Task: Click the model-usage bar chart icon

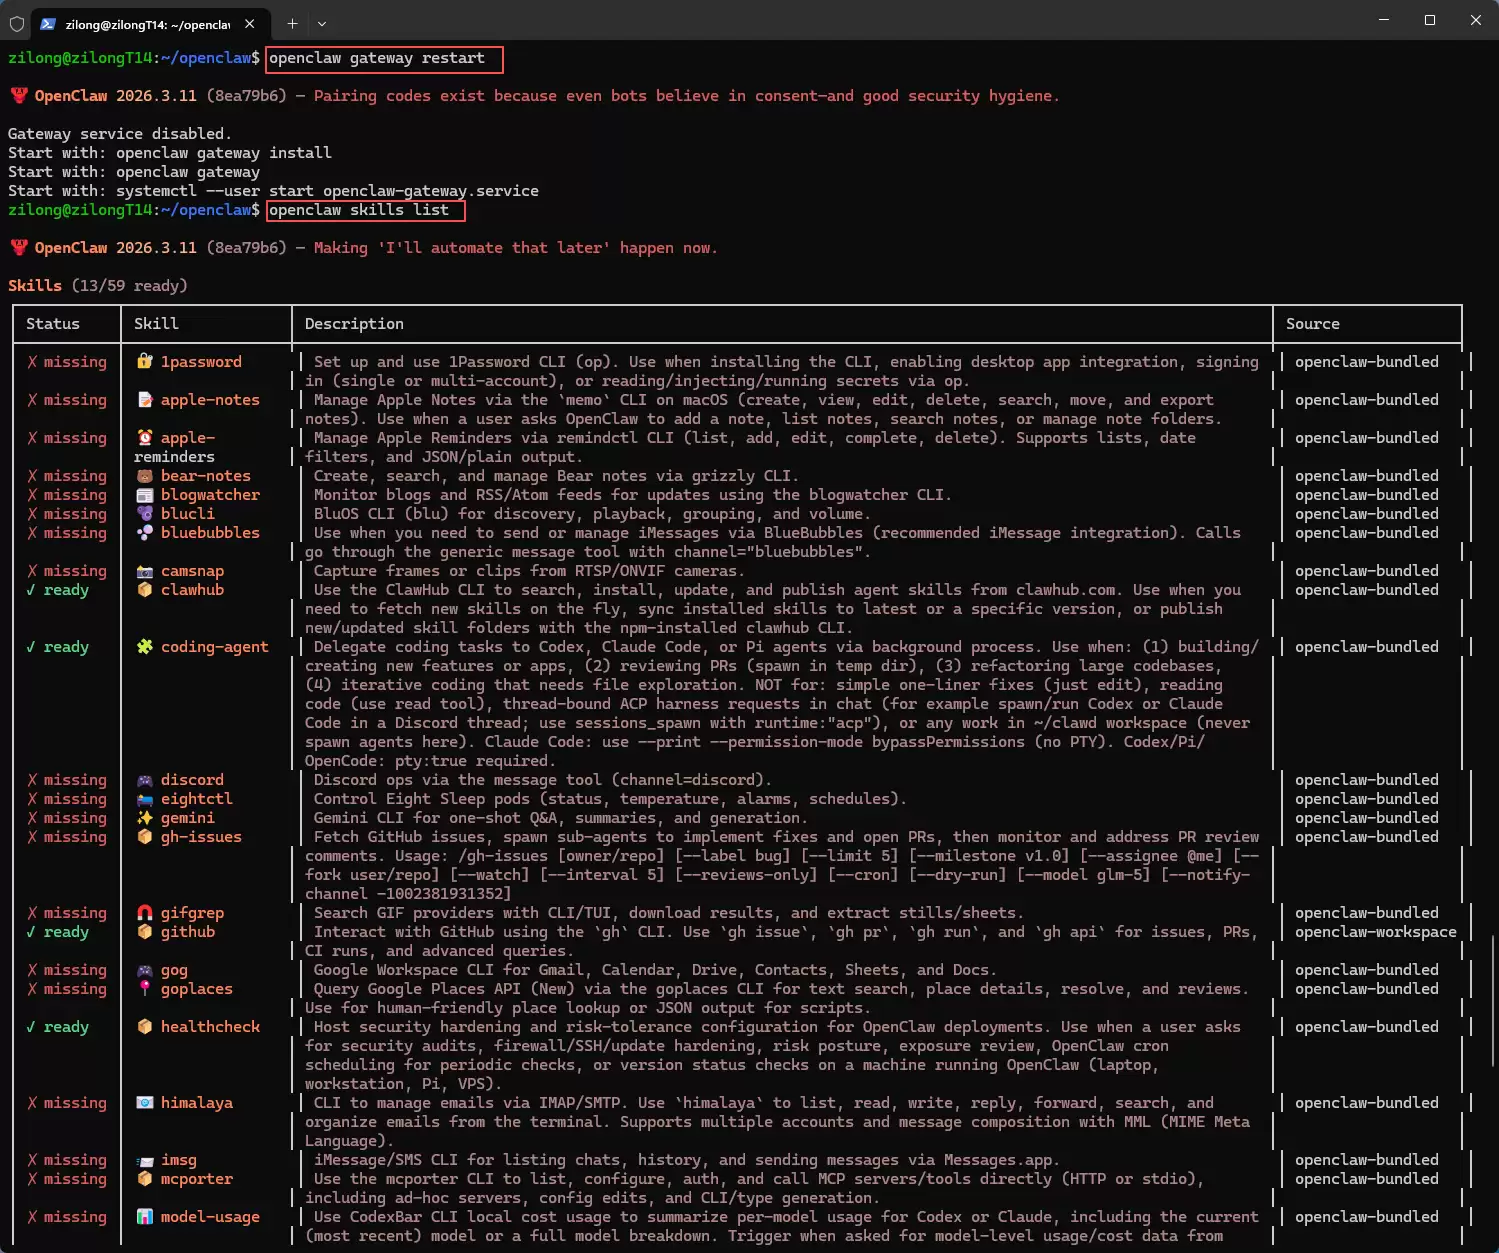Action: 145,1217
